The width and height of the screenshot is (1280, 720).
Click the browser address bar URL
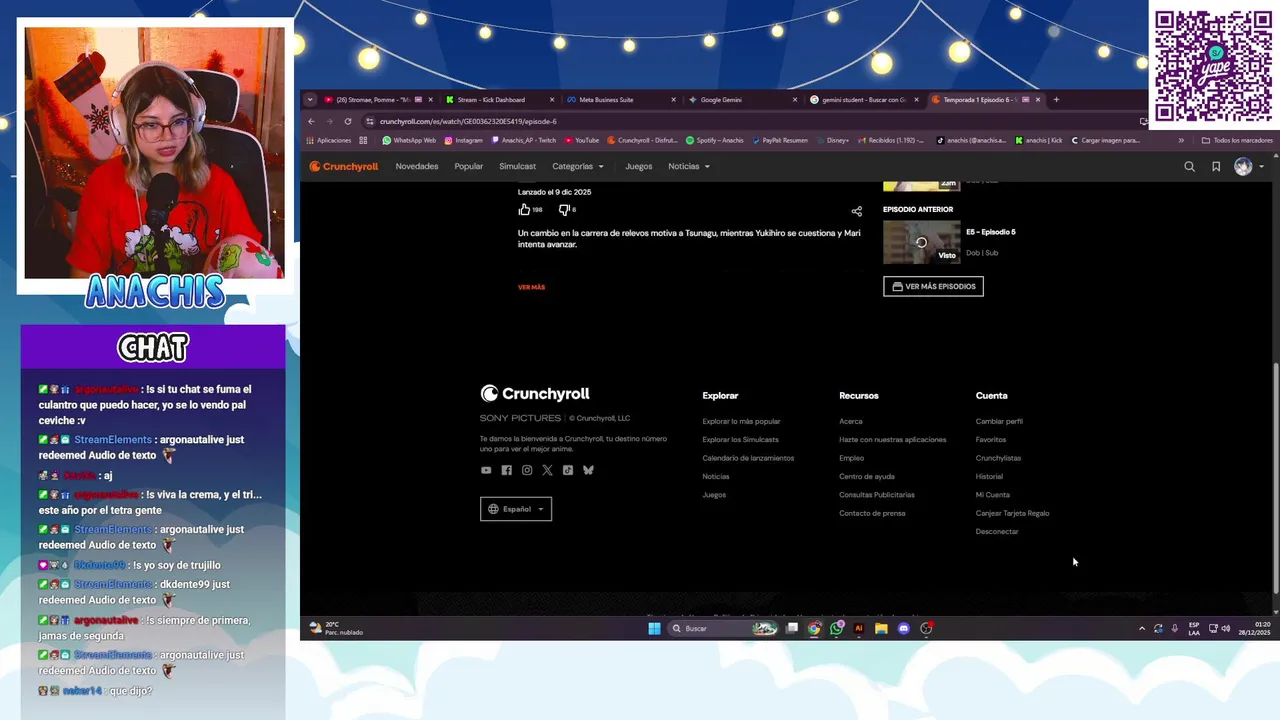pyautogui.click(x=468, y=121)
